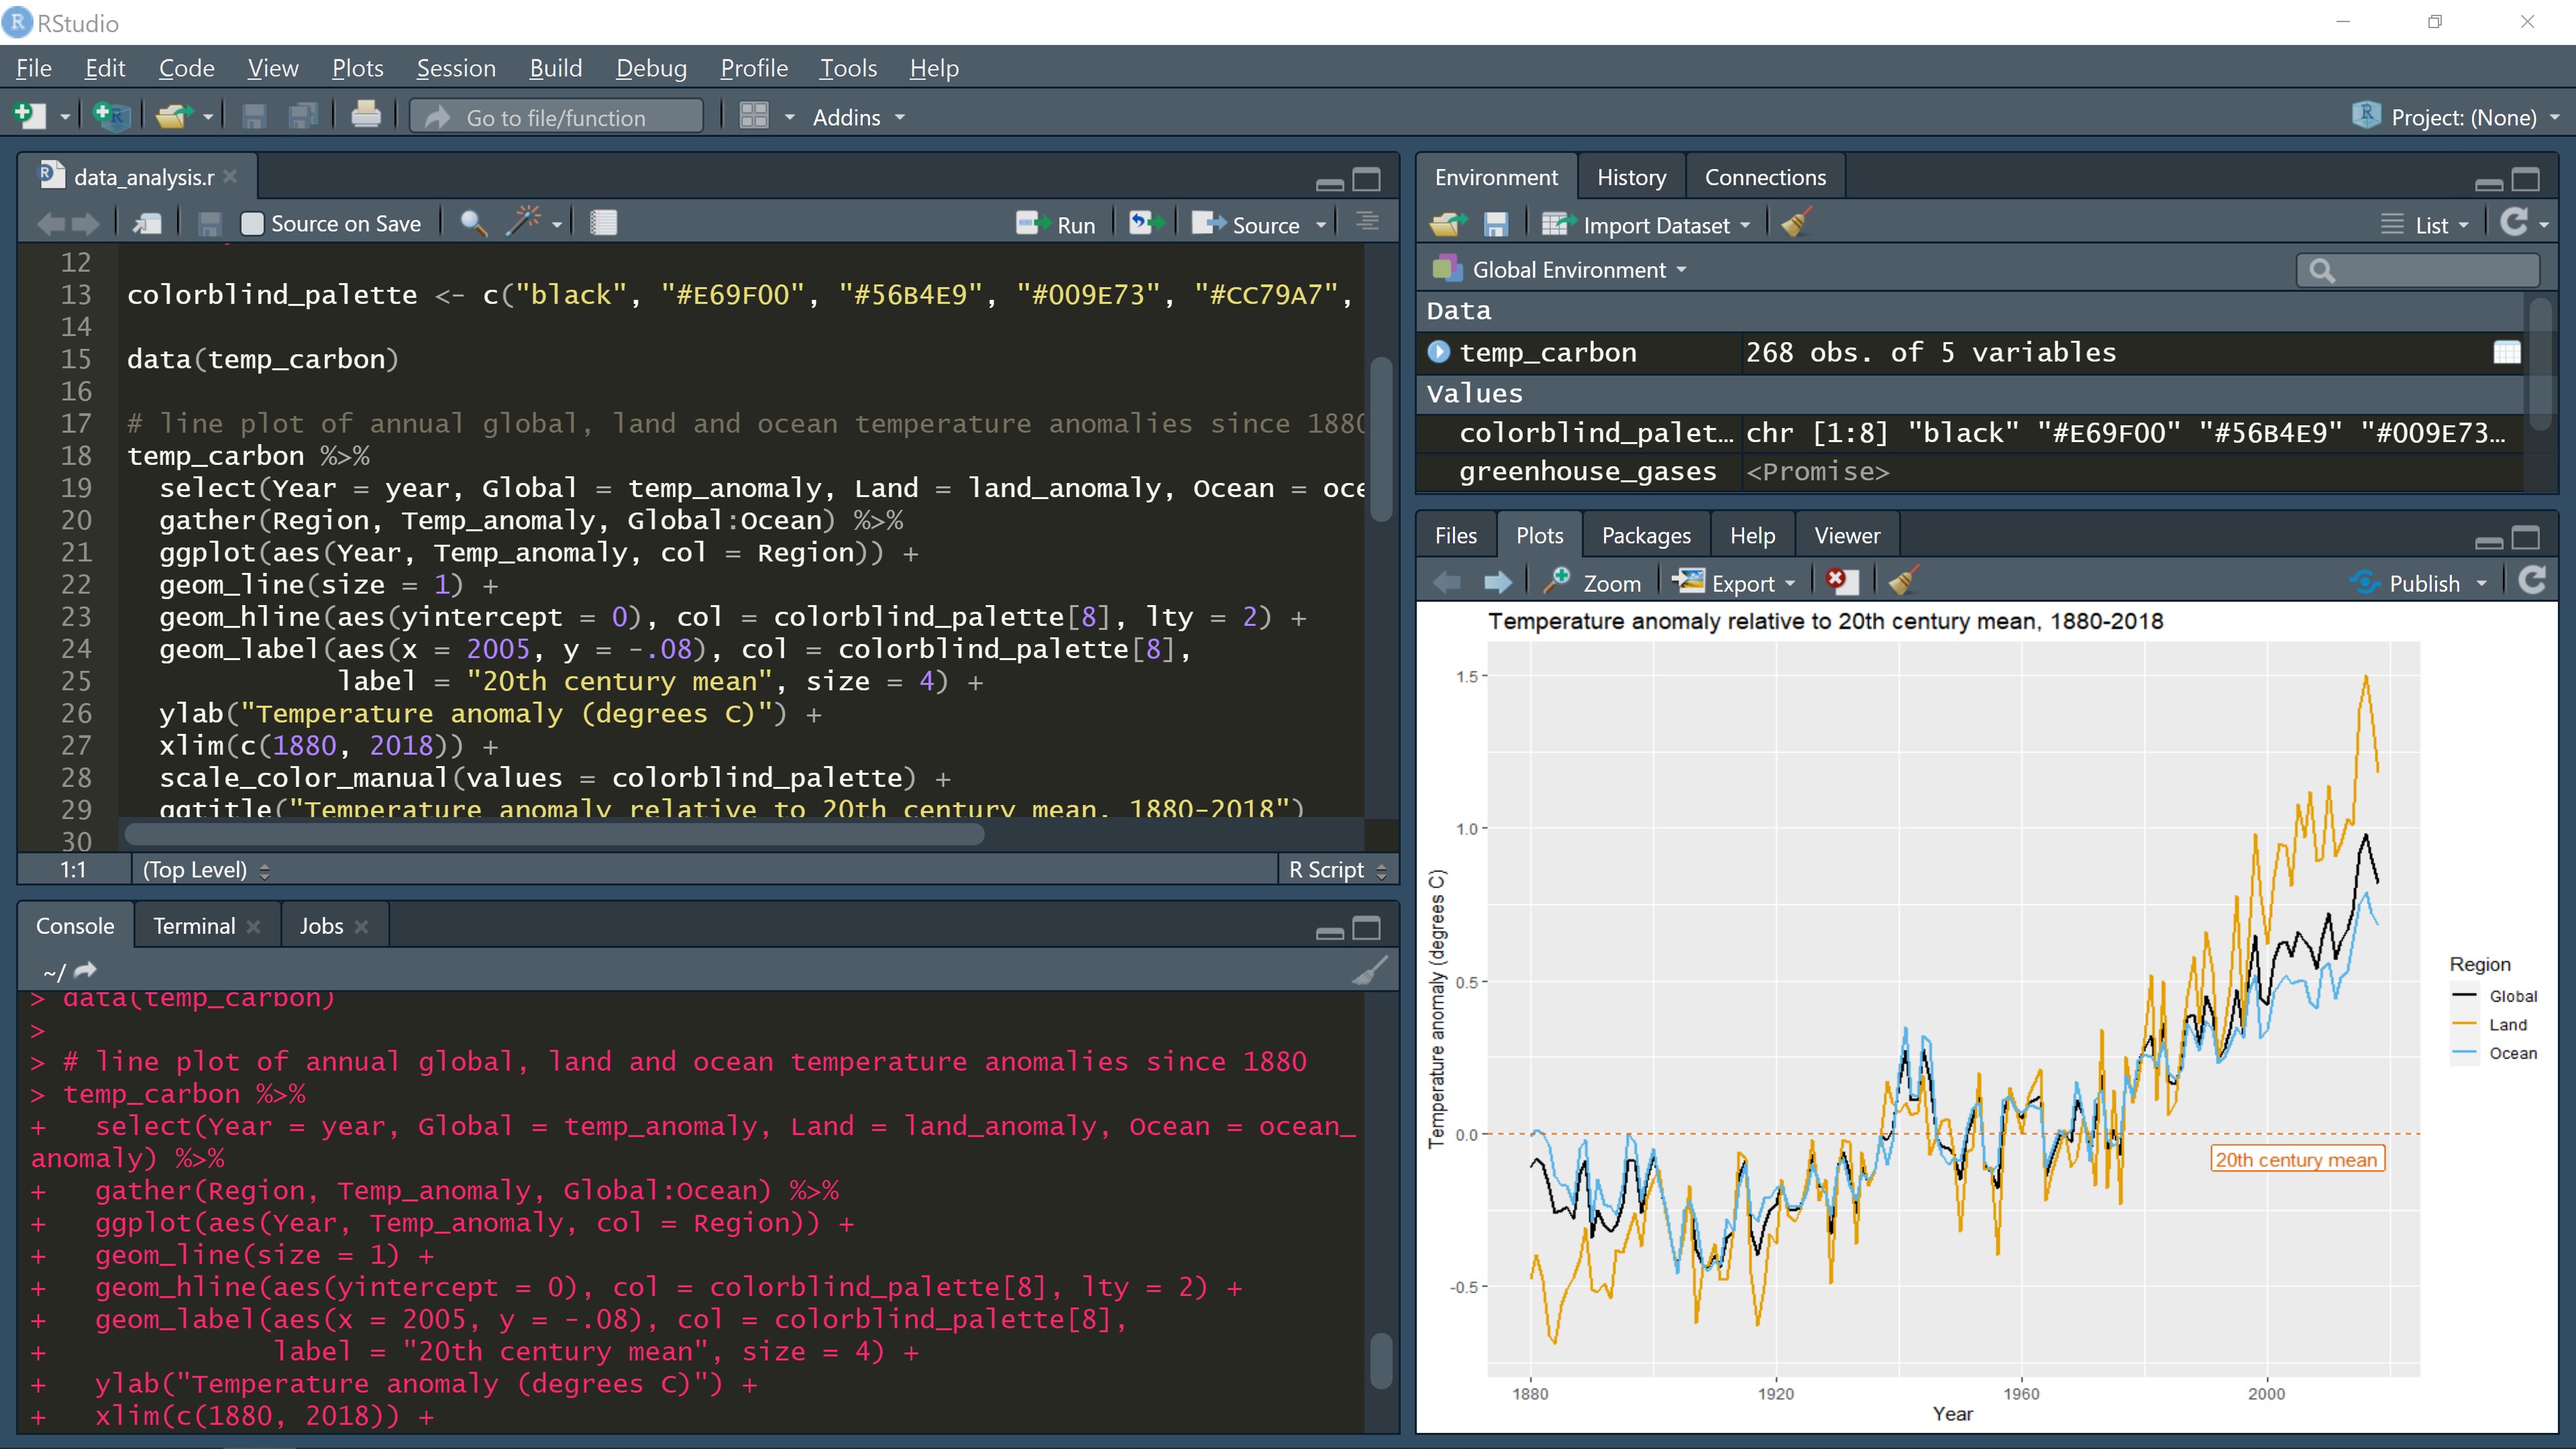Click the compile report notebook icon

[x=603, y=223]
